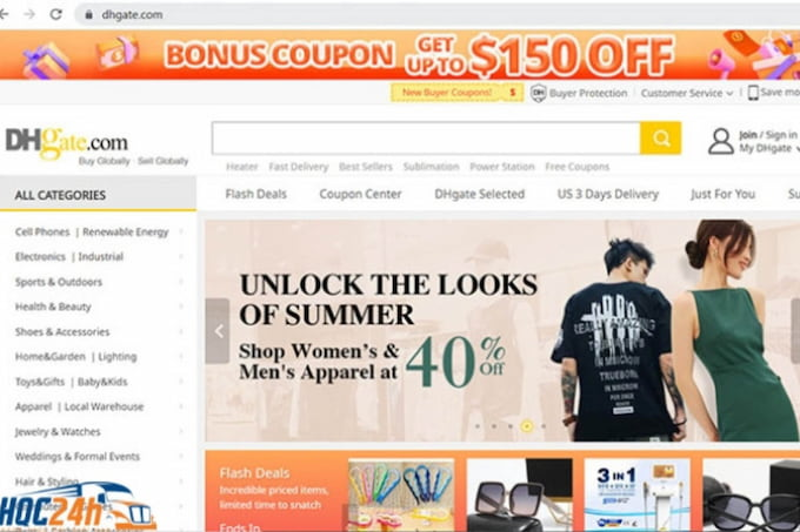Image resolution: width=800 pixels, height=532 pixels.
Task: Open the Customer Service dropdown
Action: [687, 93]
